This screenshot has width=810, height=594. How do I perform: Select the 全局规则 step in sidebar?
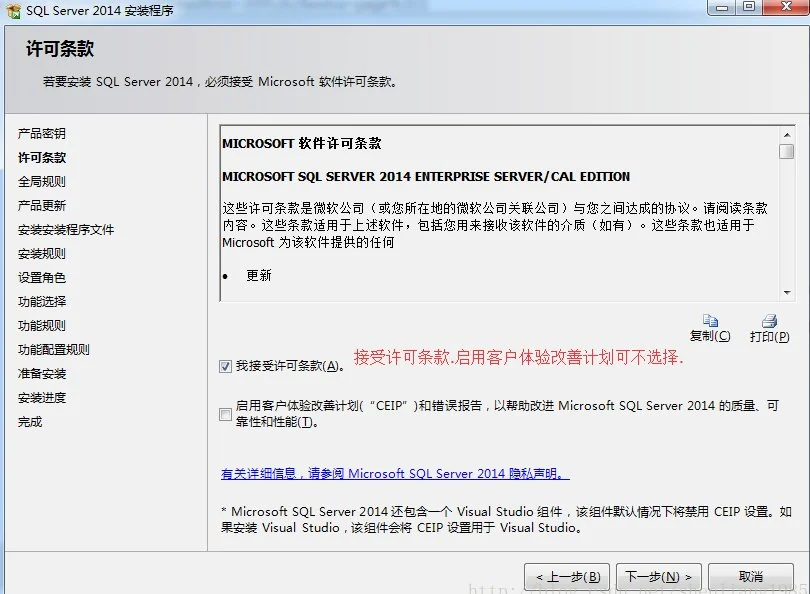tap(42, 182)
